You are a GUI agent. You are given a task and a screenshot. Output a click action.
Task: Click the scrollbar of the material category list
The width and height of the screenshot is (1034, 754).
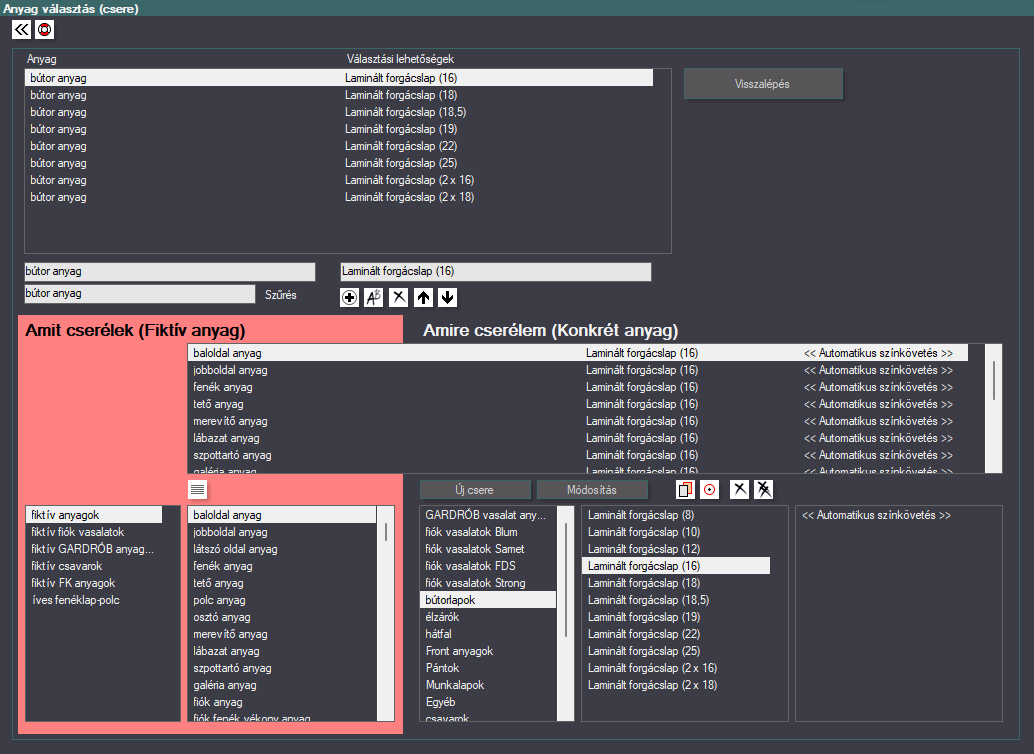point(566,613)
